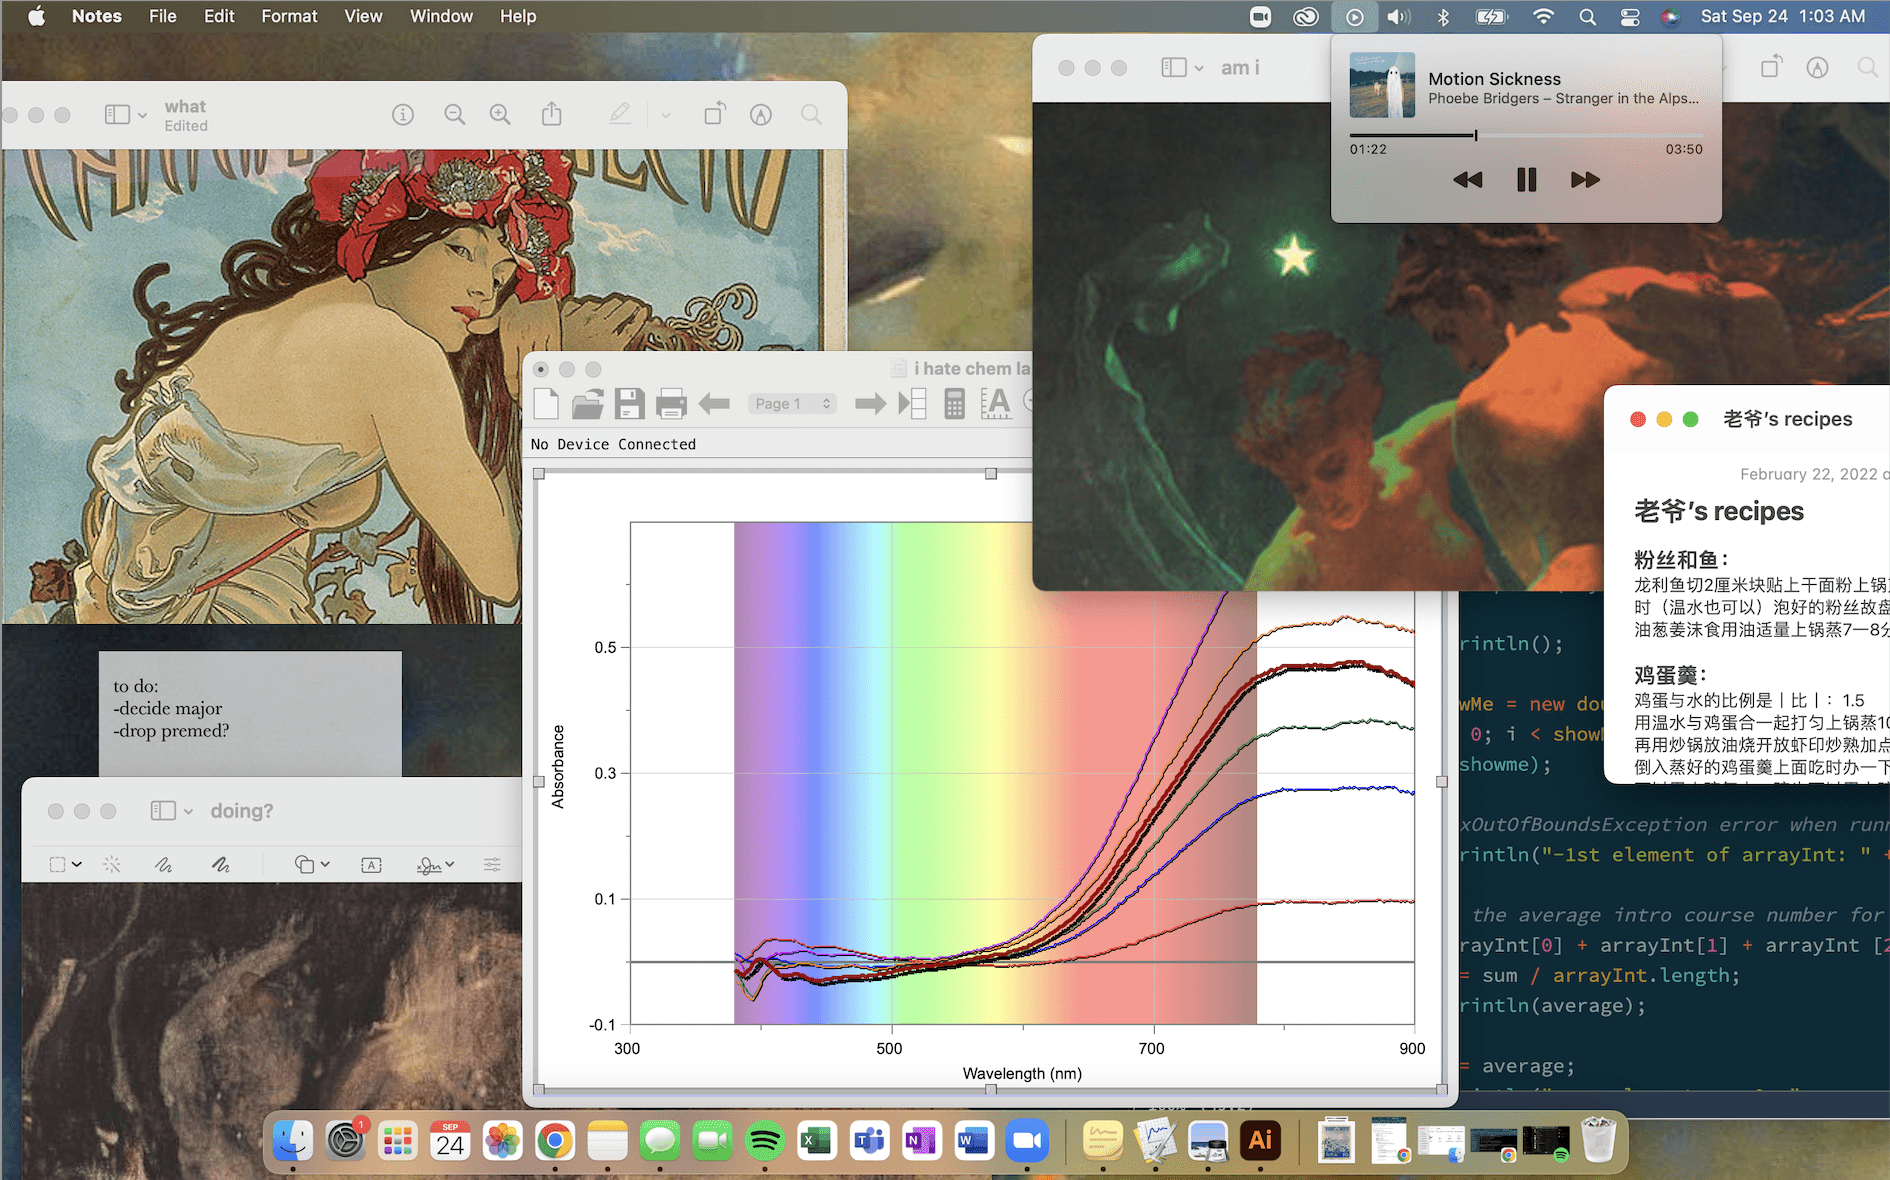Rewind to previous track in Now Playing
Viewport: 1890px width, 1180px height.
(1467, 180)
